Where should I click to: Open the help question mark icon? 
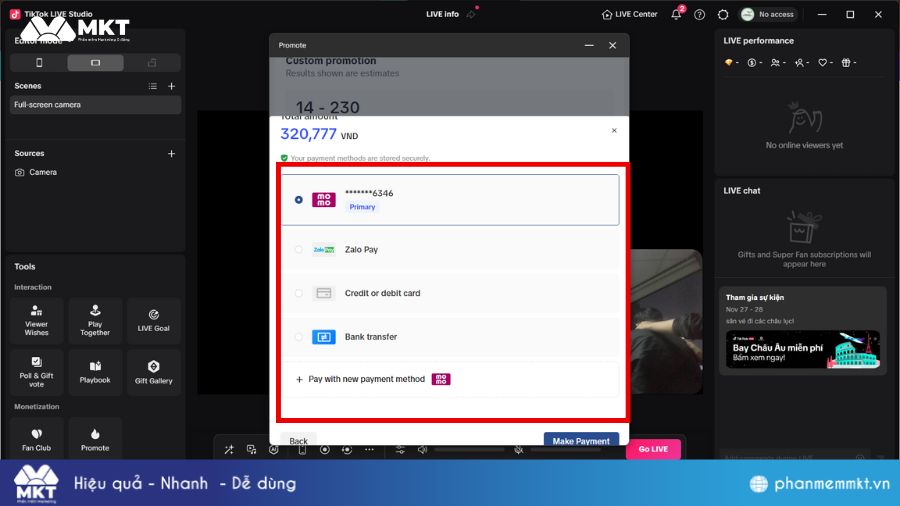click(699, 15)
